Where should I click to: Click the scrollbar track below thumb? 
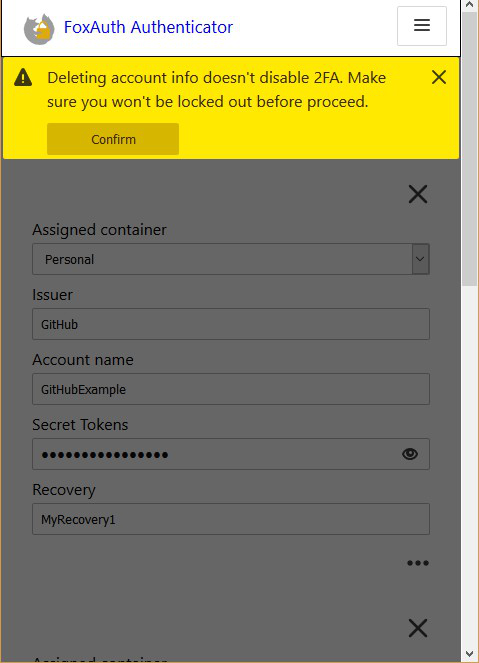470,465
